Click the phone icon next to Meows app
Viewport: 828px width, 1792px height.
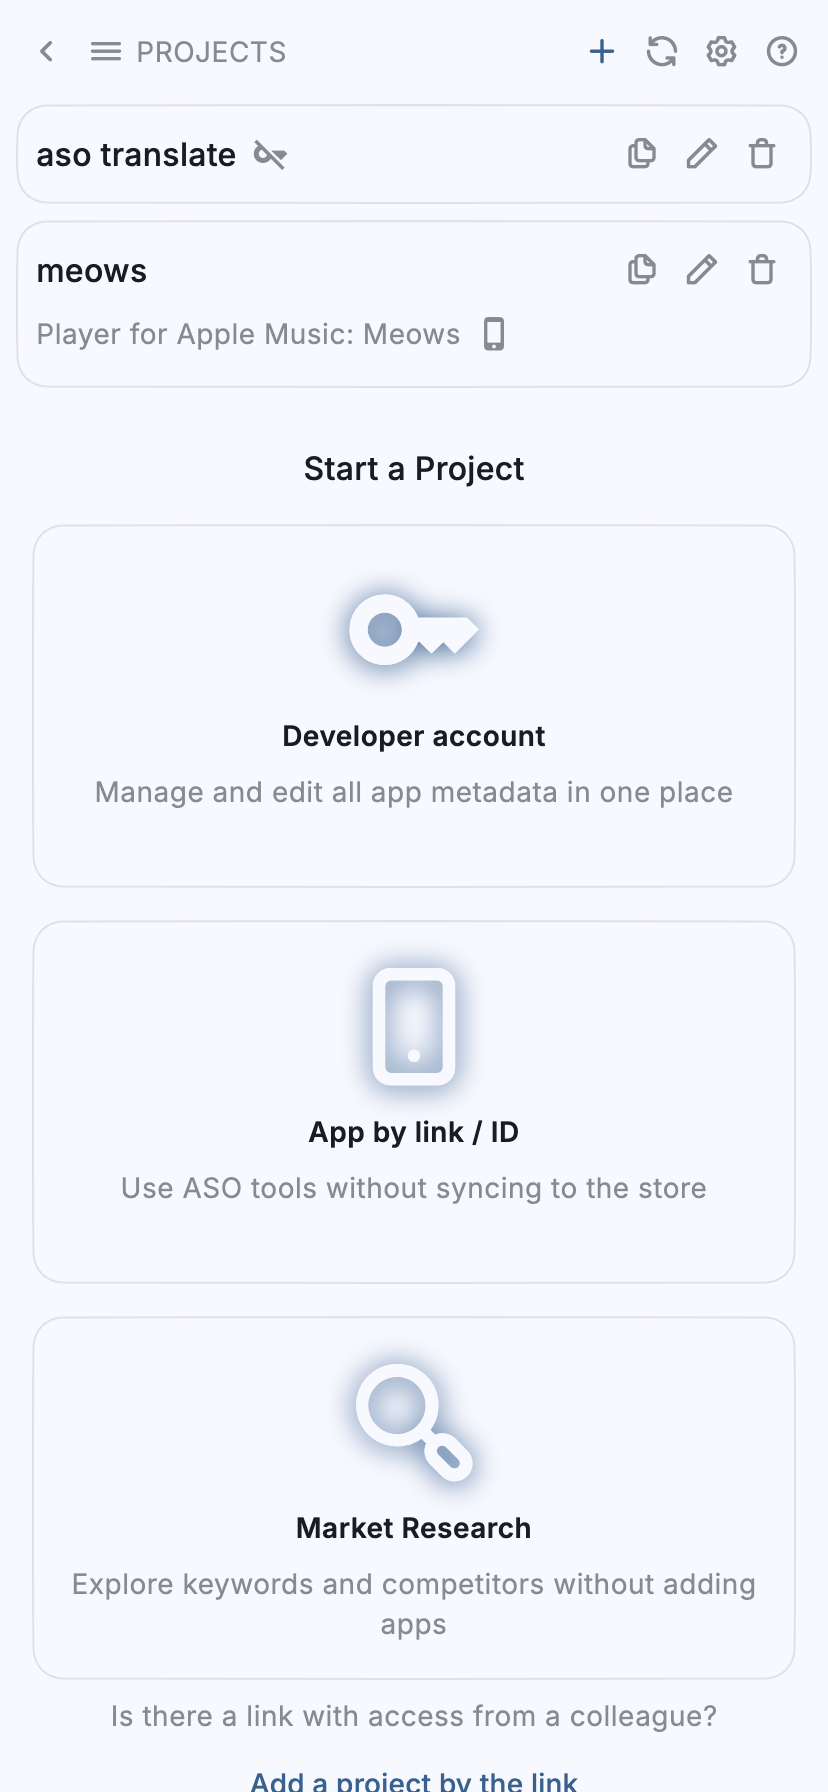point(492,334)
